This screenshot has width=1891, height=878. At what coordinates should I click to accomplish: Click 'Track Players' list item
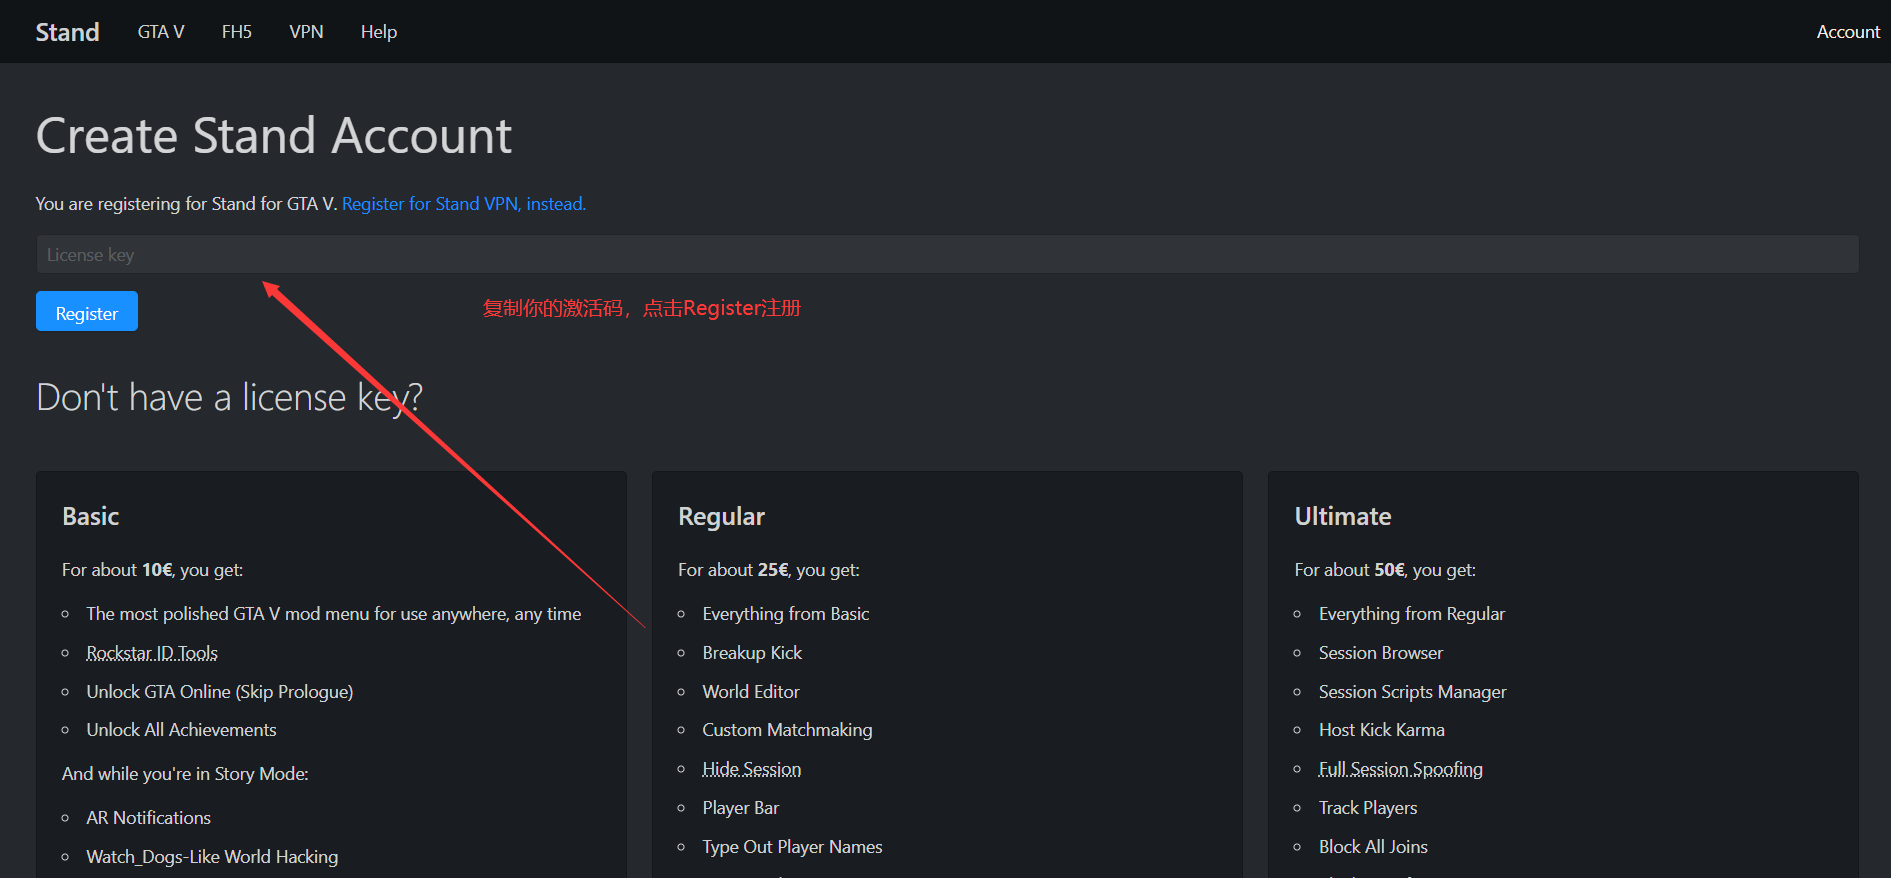click(1368, 808)
